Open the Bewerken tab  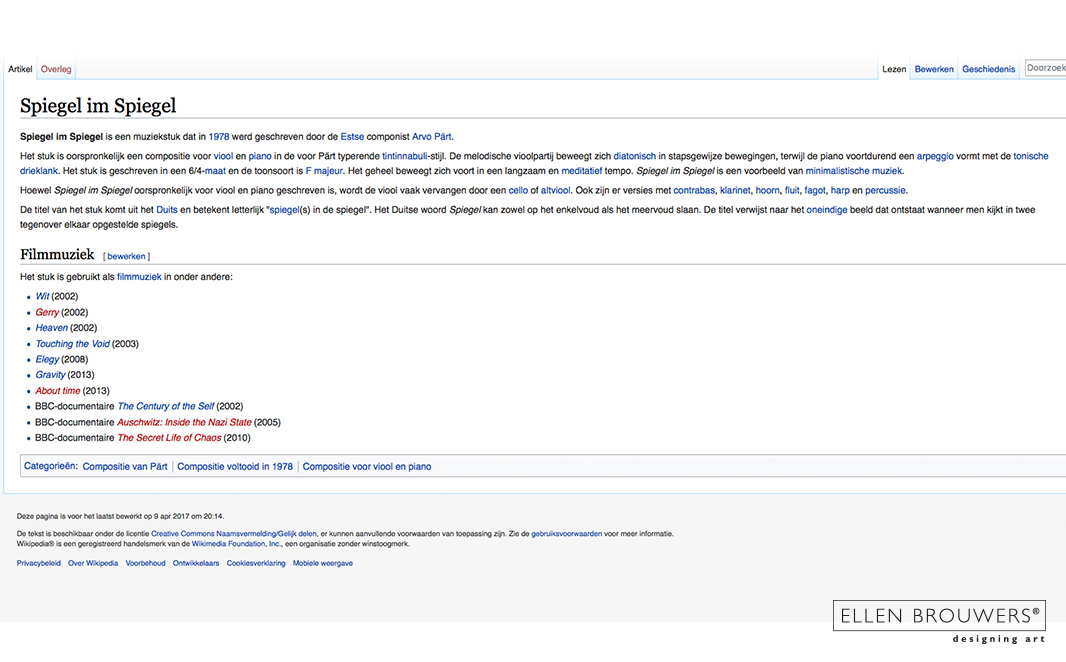pos(934,69)
